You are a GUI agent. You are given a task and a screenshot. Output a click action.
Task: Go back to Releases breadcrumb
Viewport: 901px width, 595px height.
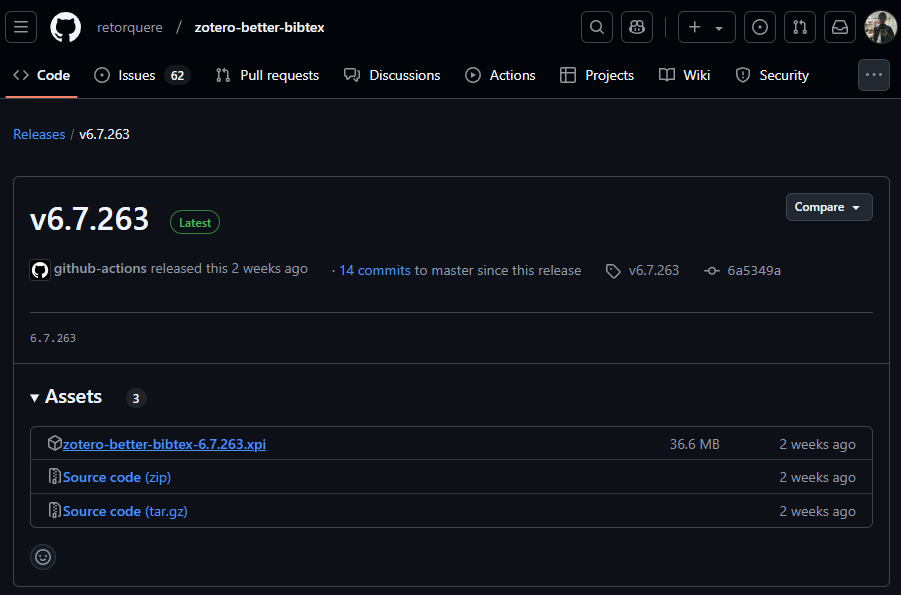[39, 134]
